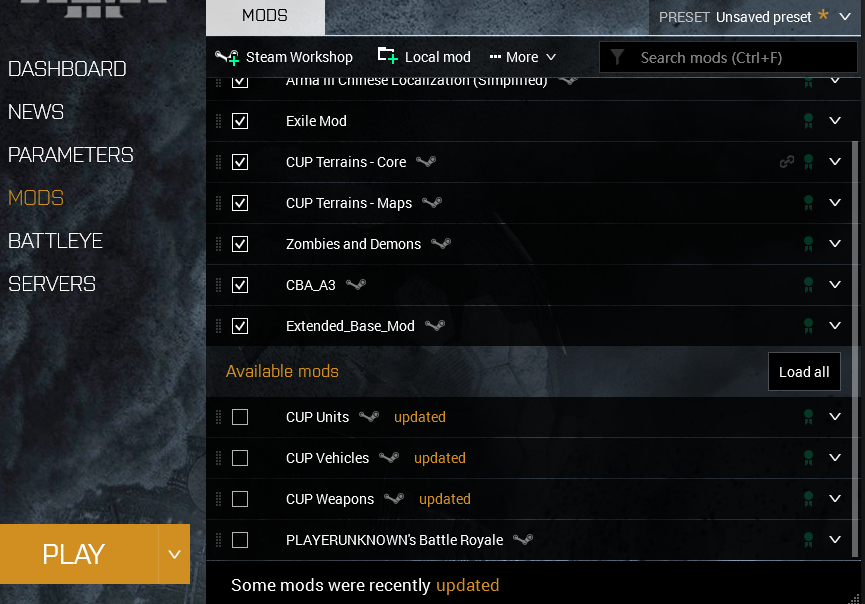This screenshot has height=604, width=865.
Task: Click Steam icon next to Zombies and Demons
Action: [441, 243]
